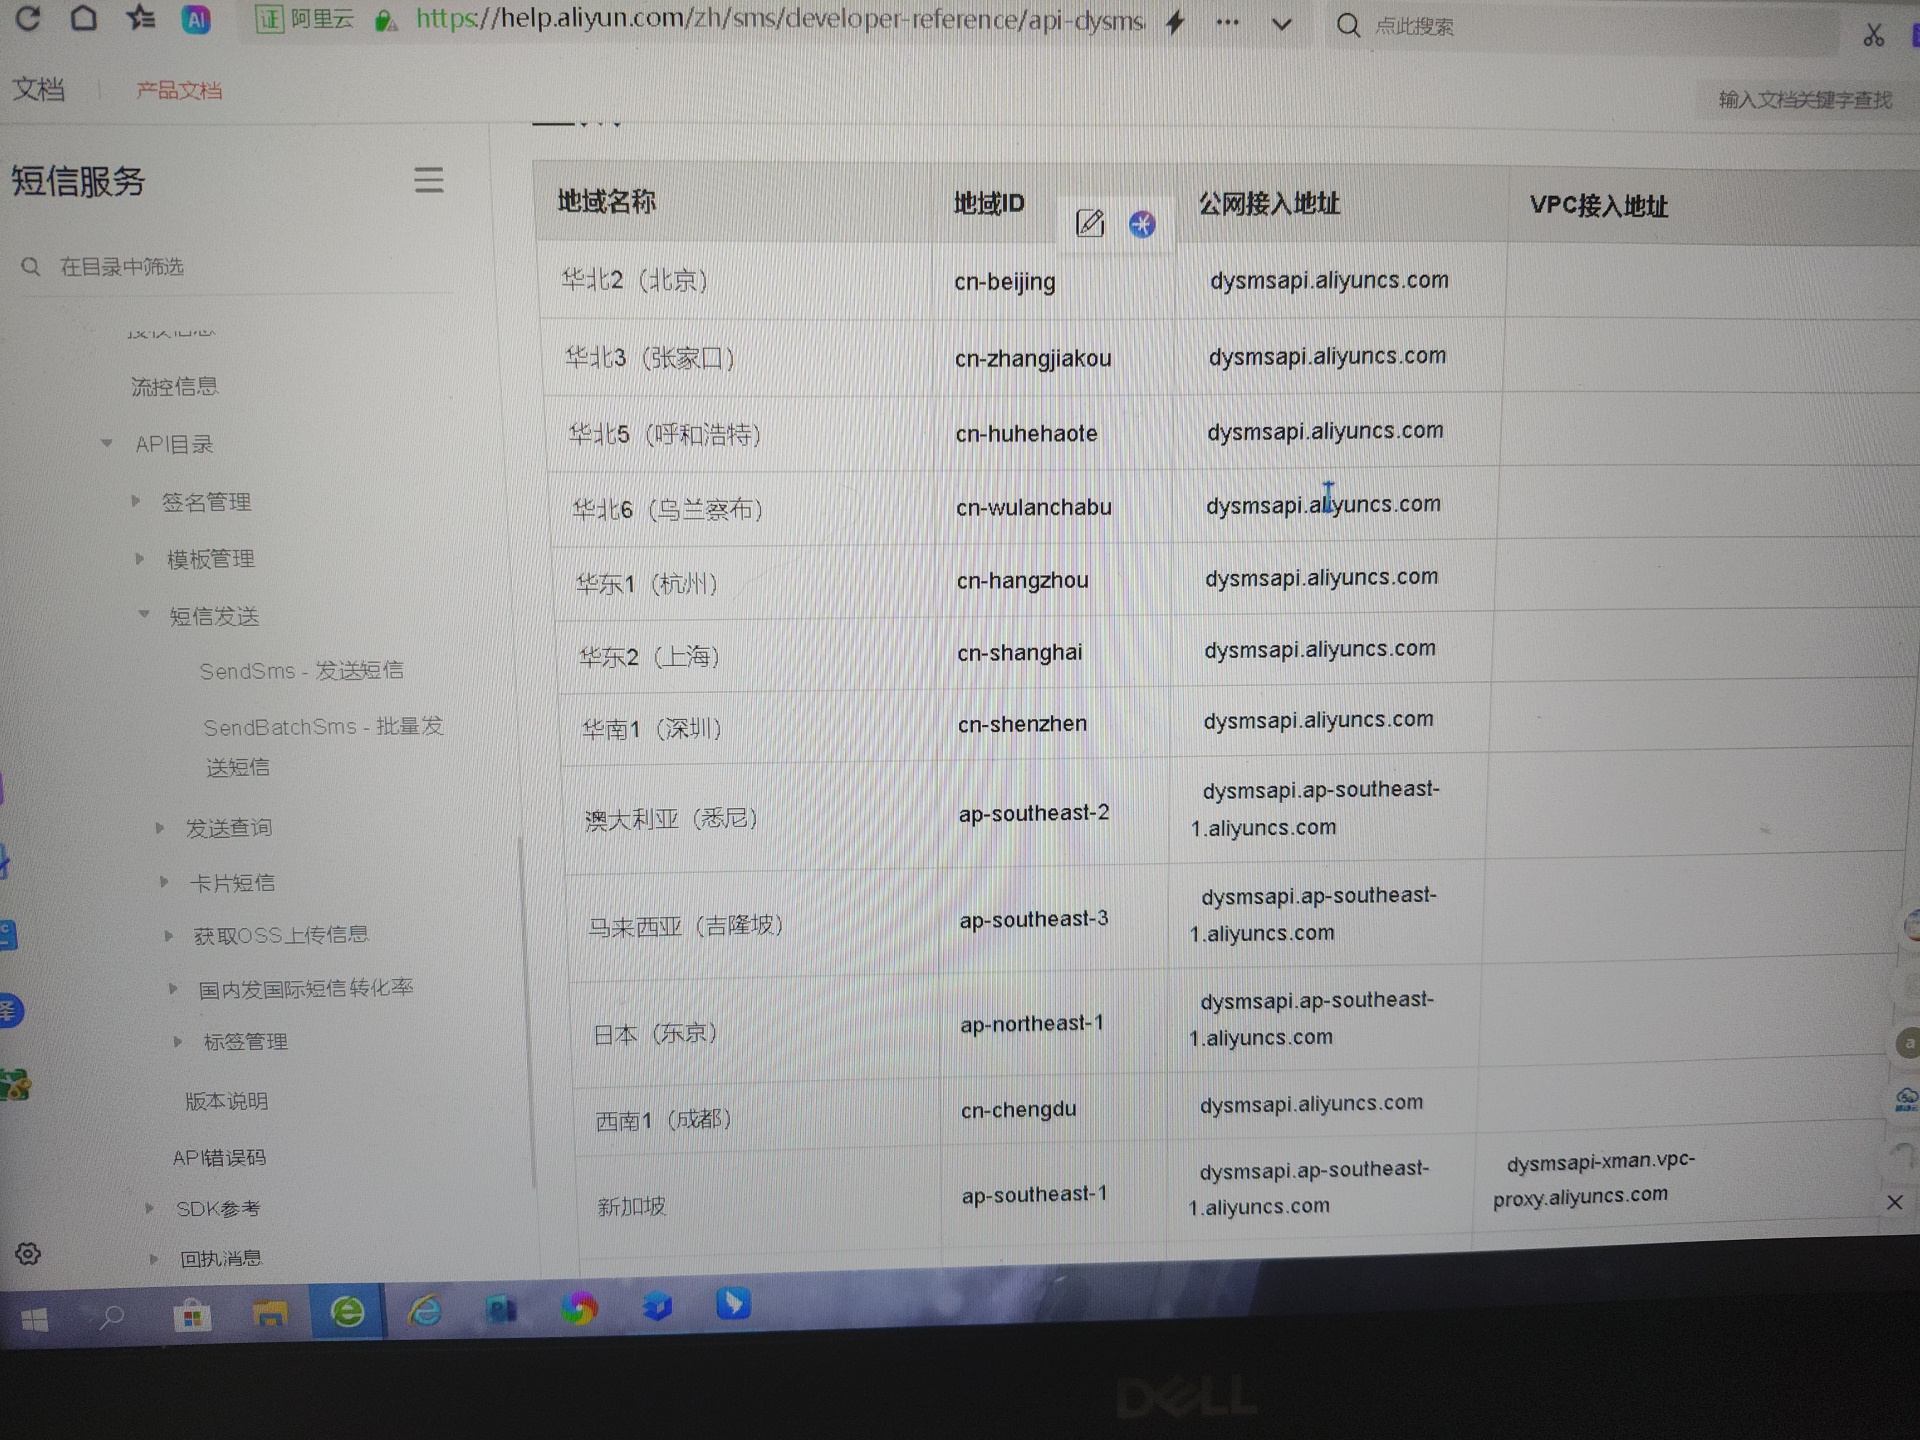Open Internet Explorer from taskbar
Viewport: 1920px width, 1440px height.
tap(424, 1310)
